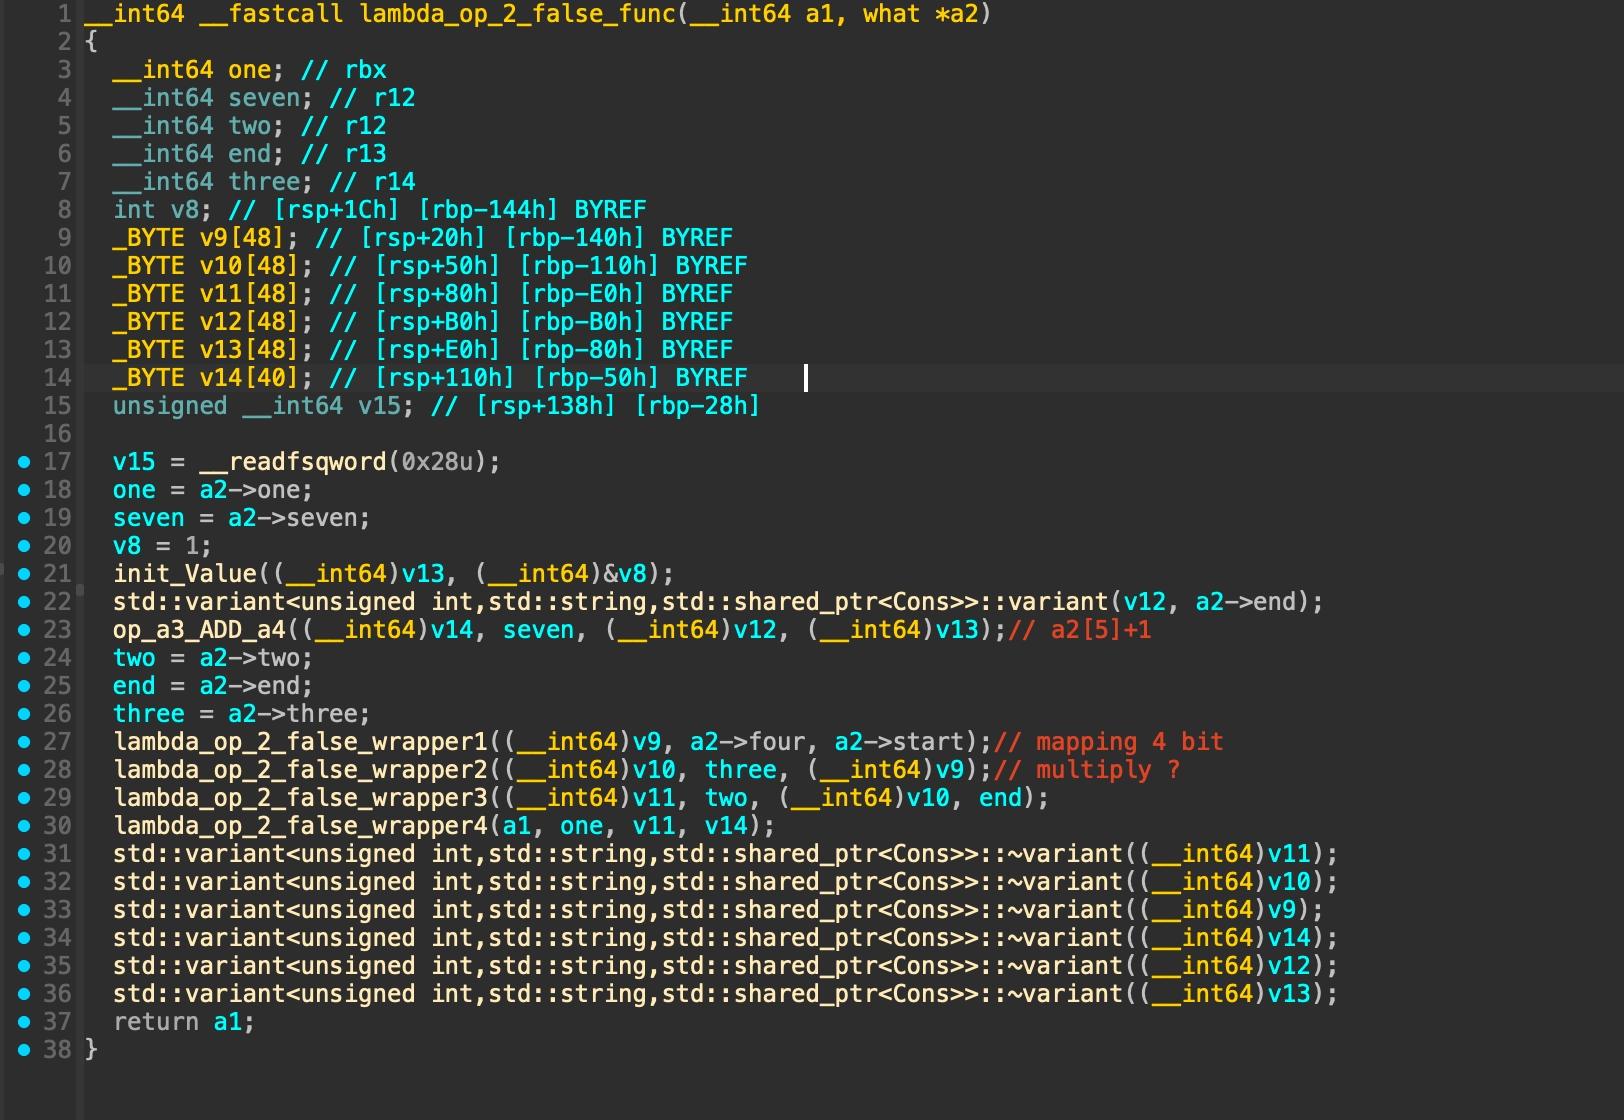The width and height of the screenshot is (1624, 1120).
Task: Click the blue dot beside line 30
Action: (24, 826)
